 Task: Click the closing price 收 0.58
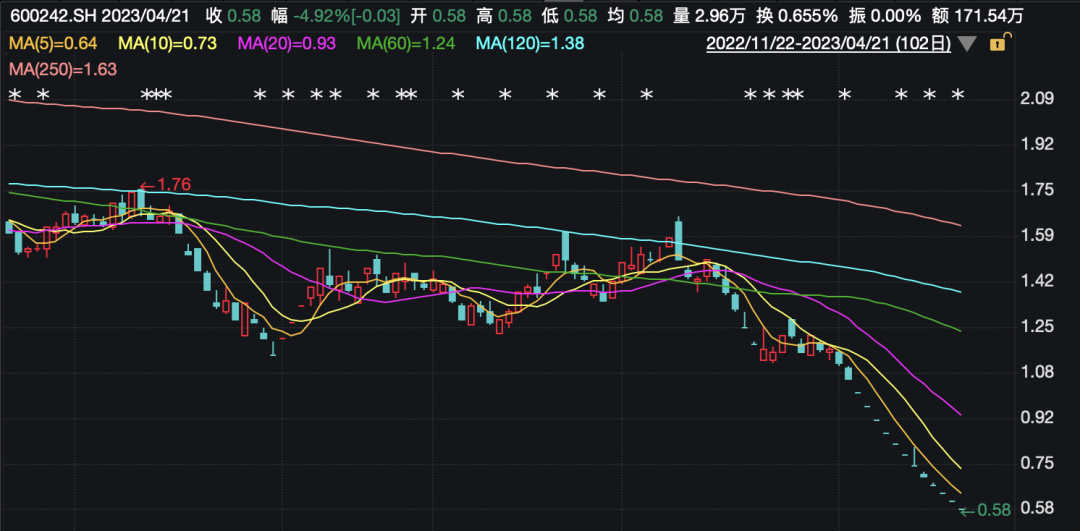234,14
